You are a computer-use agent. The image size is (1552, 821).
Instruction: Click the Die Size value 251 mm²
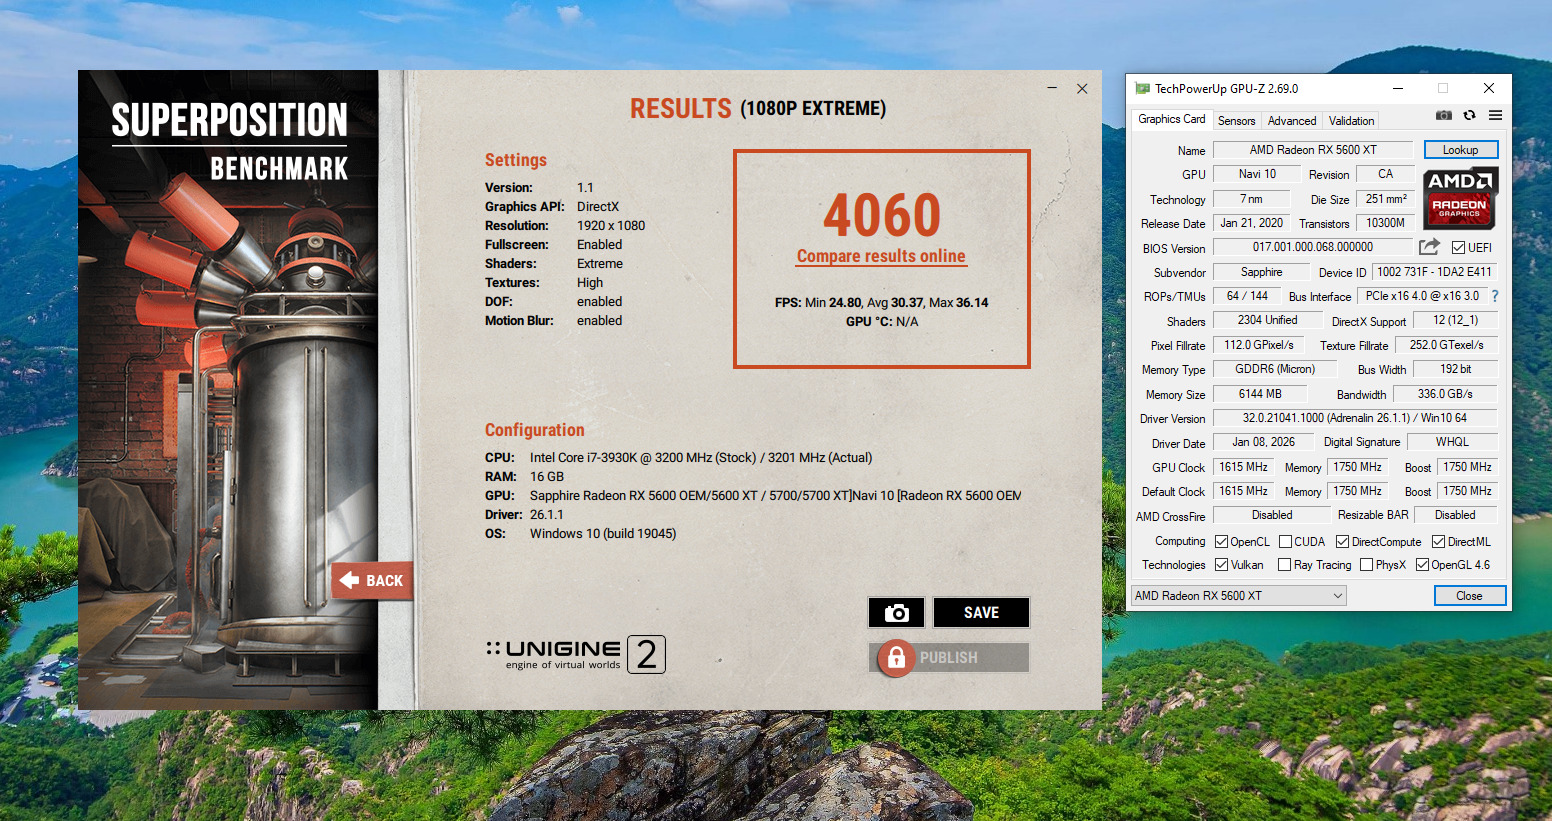(1386, 199)
